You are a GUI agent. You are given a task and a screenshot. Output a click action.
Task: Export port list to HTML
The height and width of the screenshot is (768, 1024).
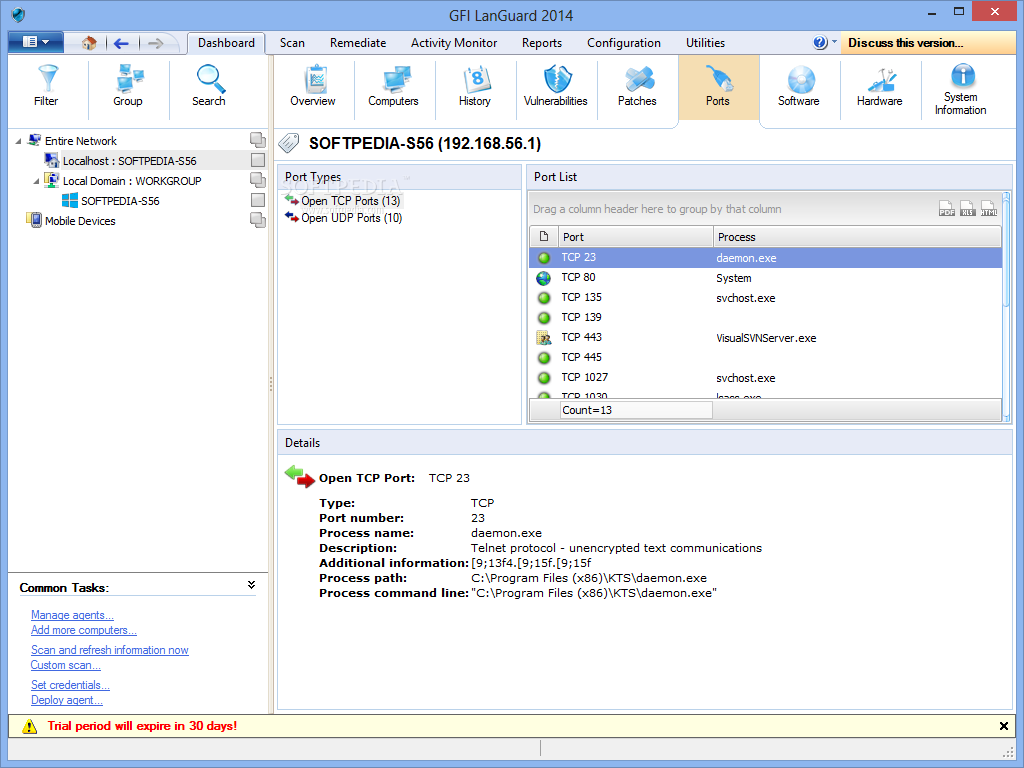click(x=989, y=208)
